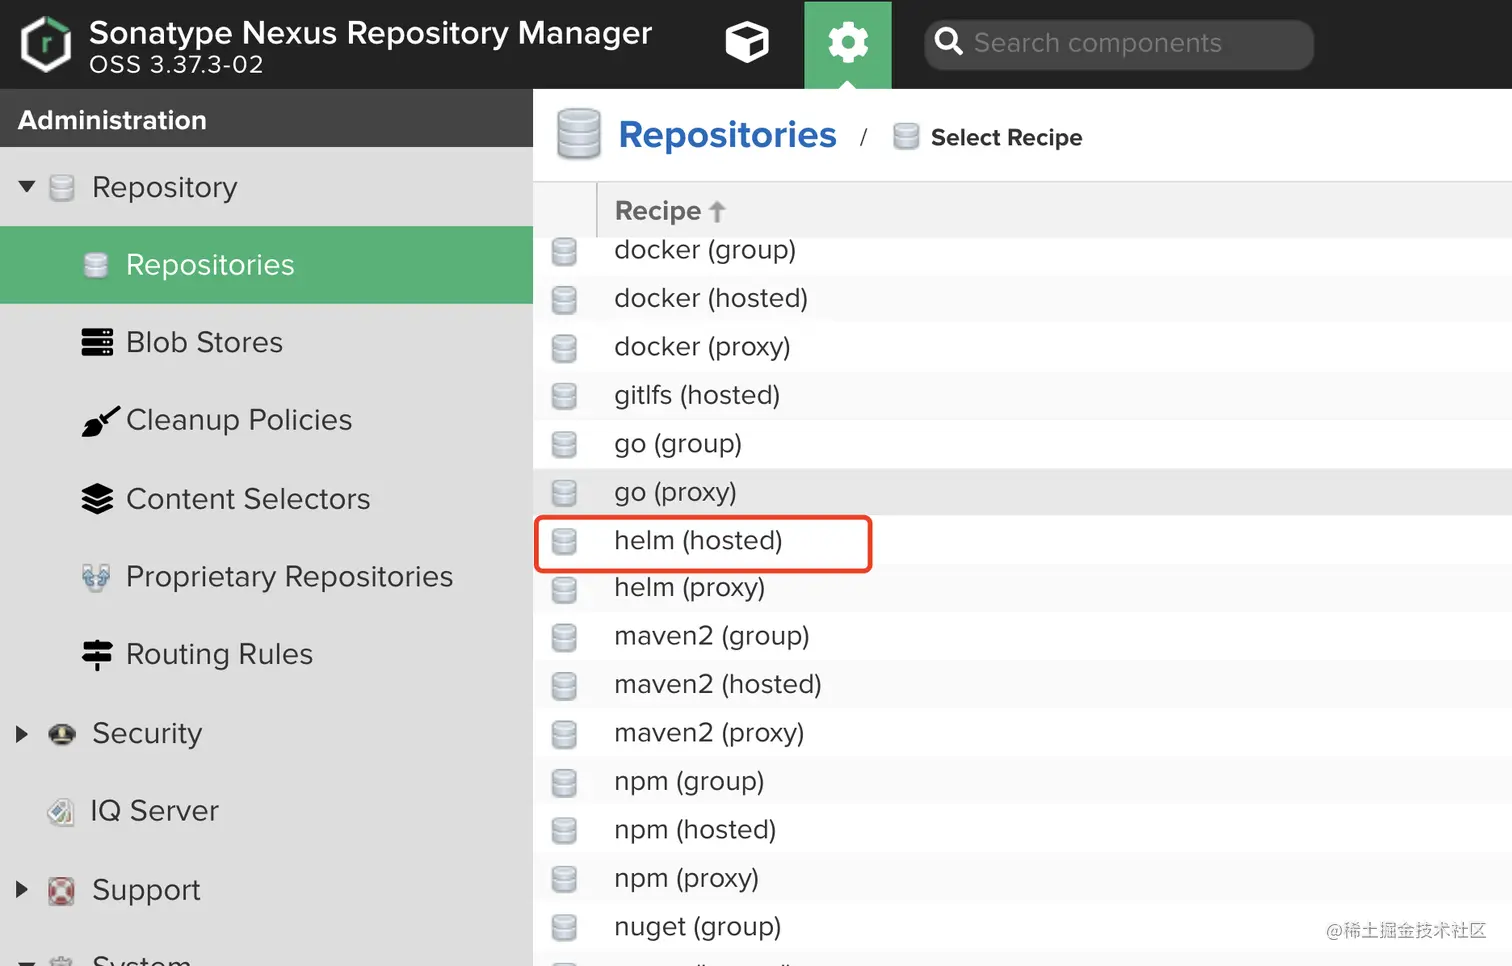Viewport: 1512px width, 966px height.
Task: Click the Sonatype Nexus logo hexagon
Action: [x=46, y=44]
